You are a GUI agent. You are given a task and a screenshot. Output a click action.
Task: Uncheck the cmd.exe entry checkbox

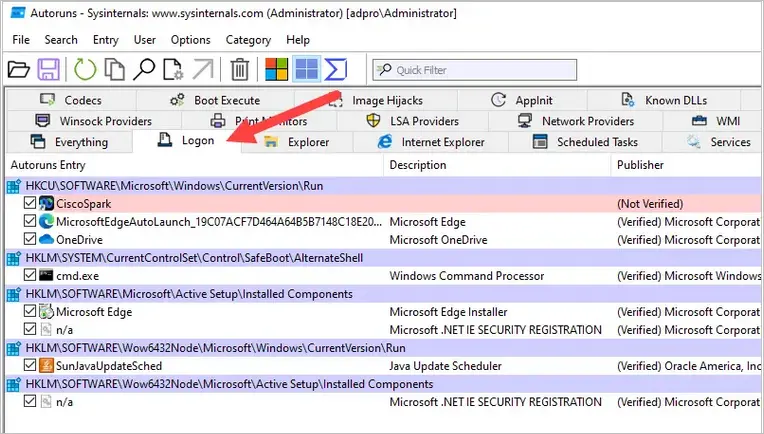click(x=30, y=275)
